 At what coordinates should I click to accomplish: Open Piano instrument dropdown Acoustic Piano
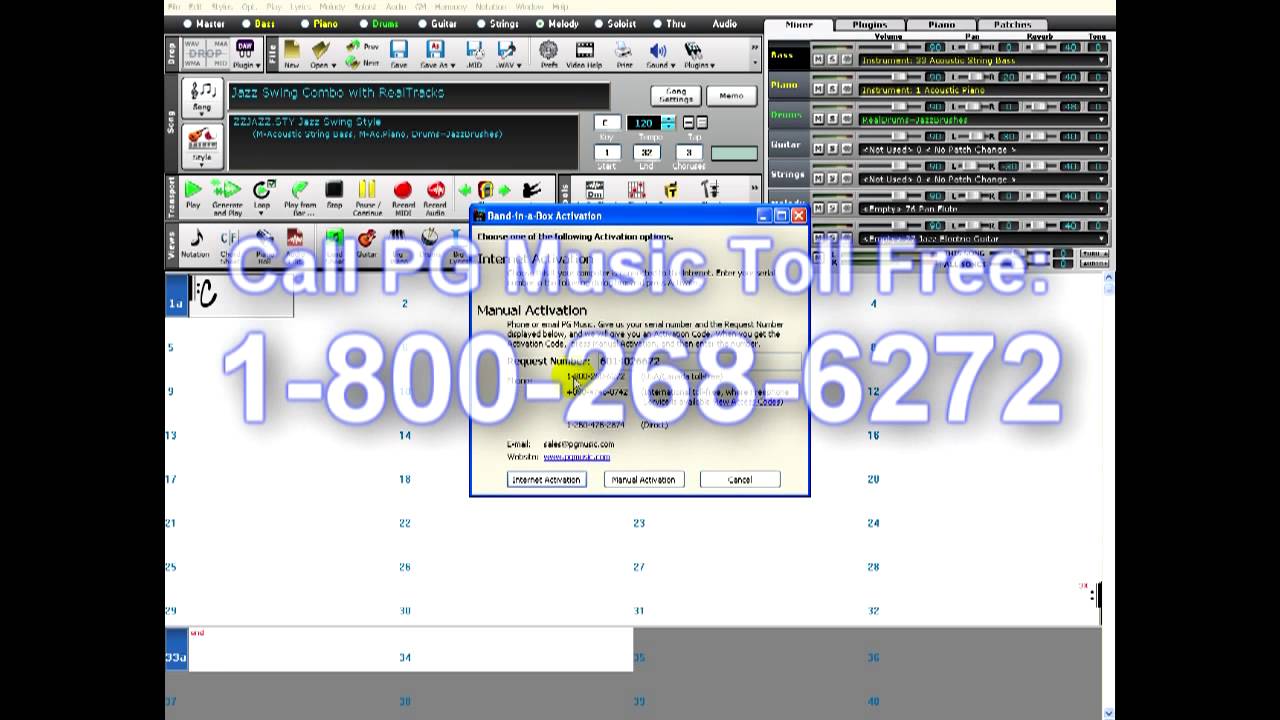coord(983,90)
